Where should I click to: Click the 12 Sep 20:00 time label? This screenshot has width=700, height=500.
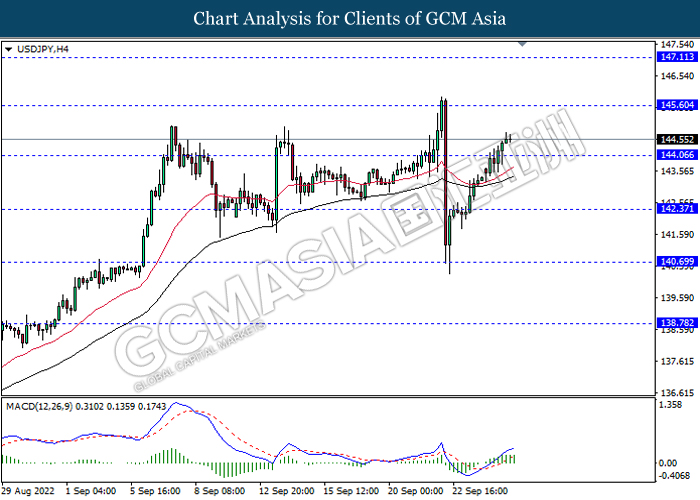click(285, 491)
